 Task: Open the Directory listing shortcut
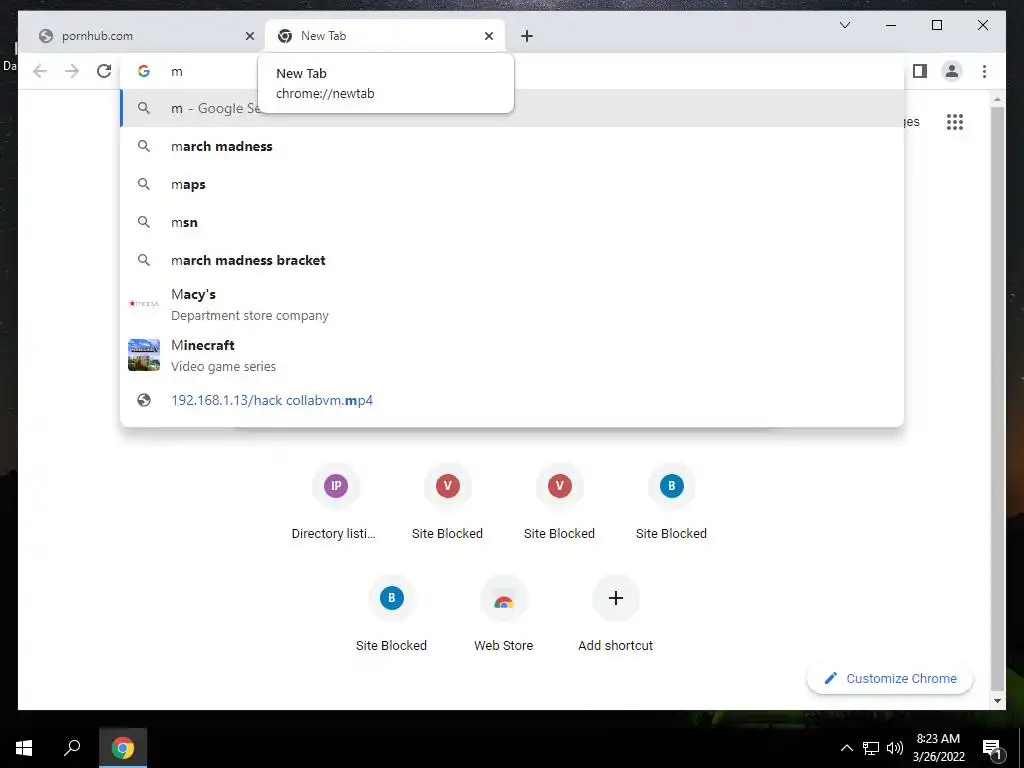point(336,504)
